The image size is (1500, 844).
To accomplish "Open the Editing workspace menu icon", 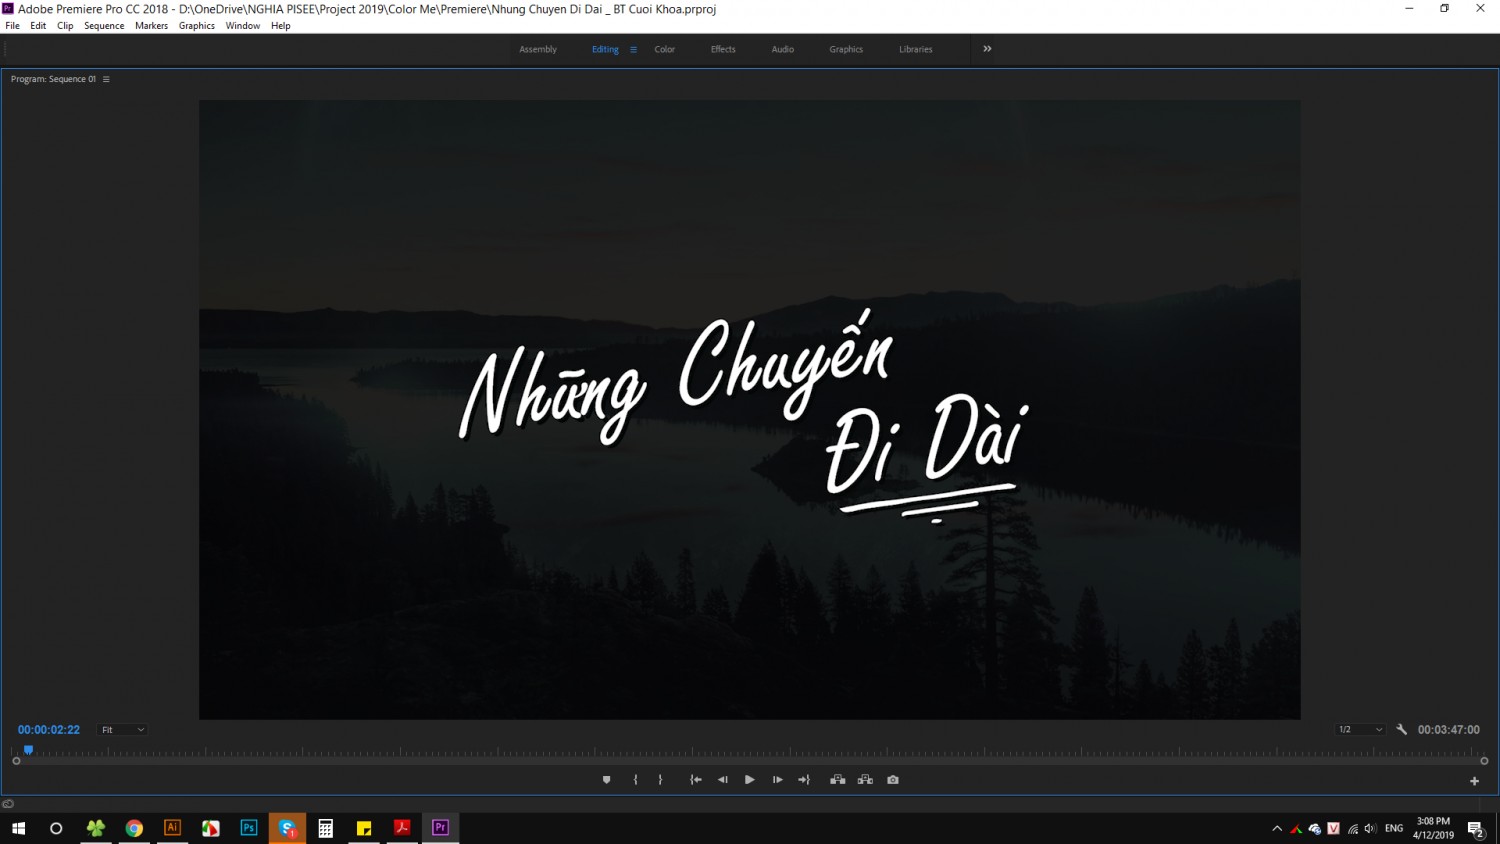I will click(x=633, y=49).
